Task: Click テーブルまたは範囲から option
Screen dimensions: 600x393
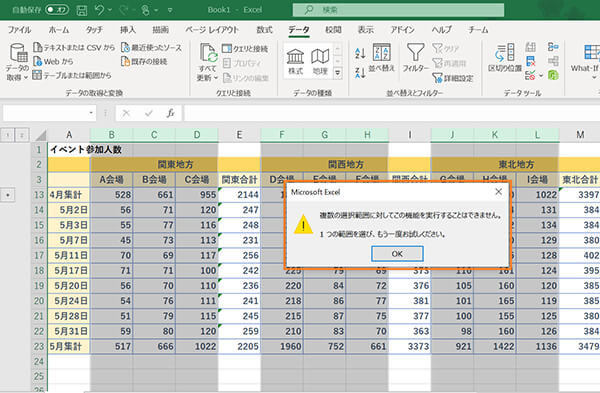Action: [x=72, y=75]
